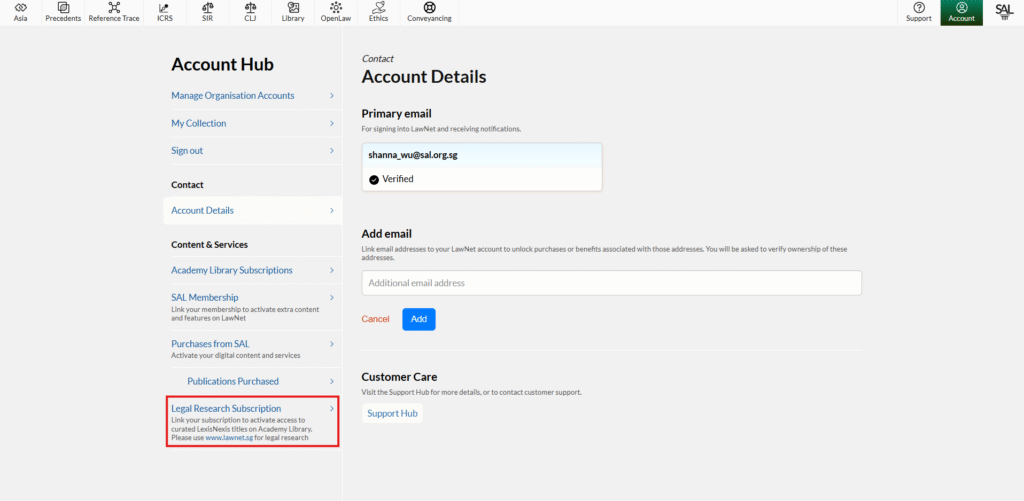Open the Support help icon
This screenshot has width=1024, height=501.
click(919, 8)
